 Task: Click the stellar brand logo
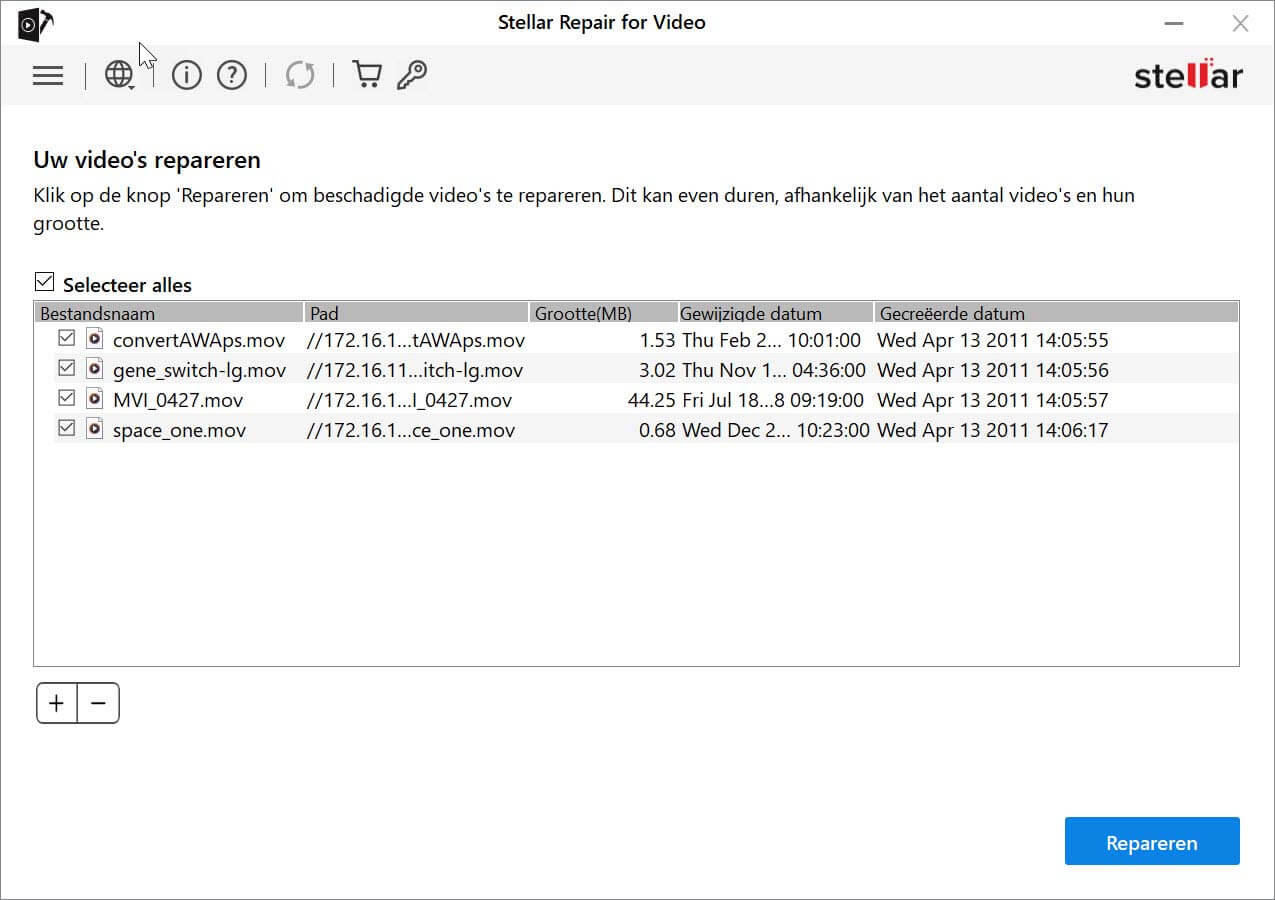tap(1188, 75)
